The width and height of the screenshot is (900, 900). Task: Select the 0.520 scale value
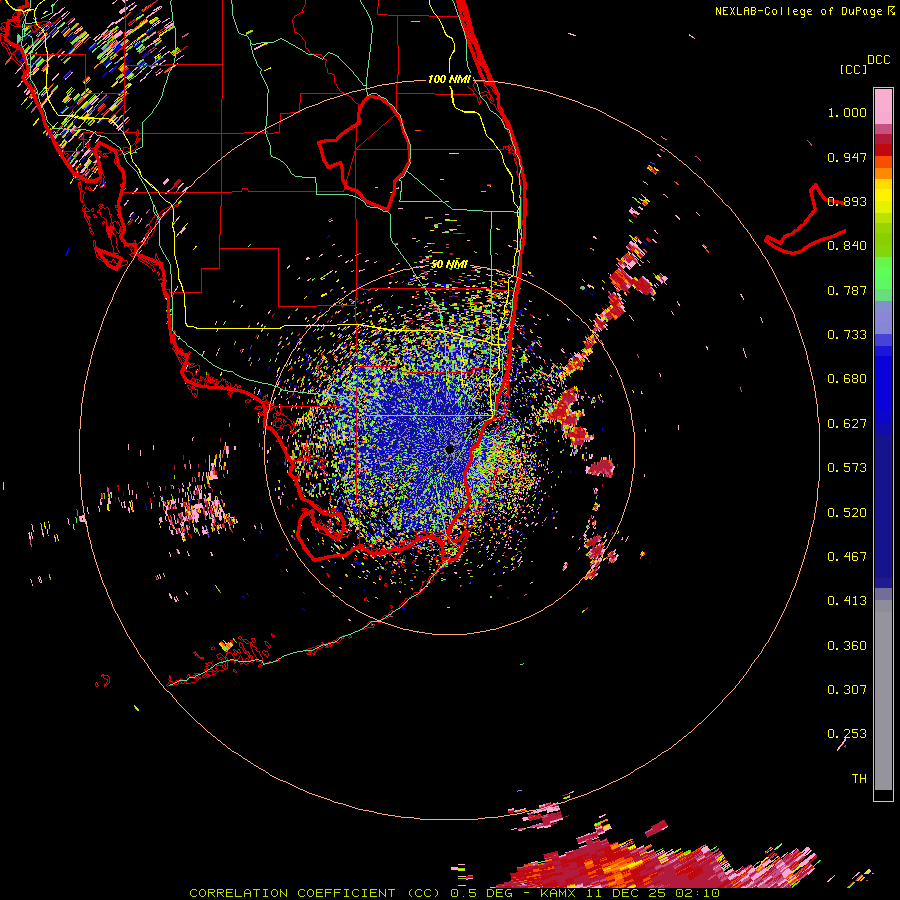click(x=847, y=513)
